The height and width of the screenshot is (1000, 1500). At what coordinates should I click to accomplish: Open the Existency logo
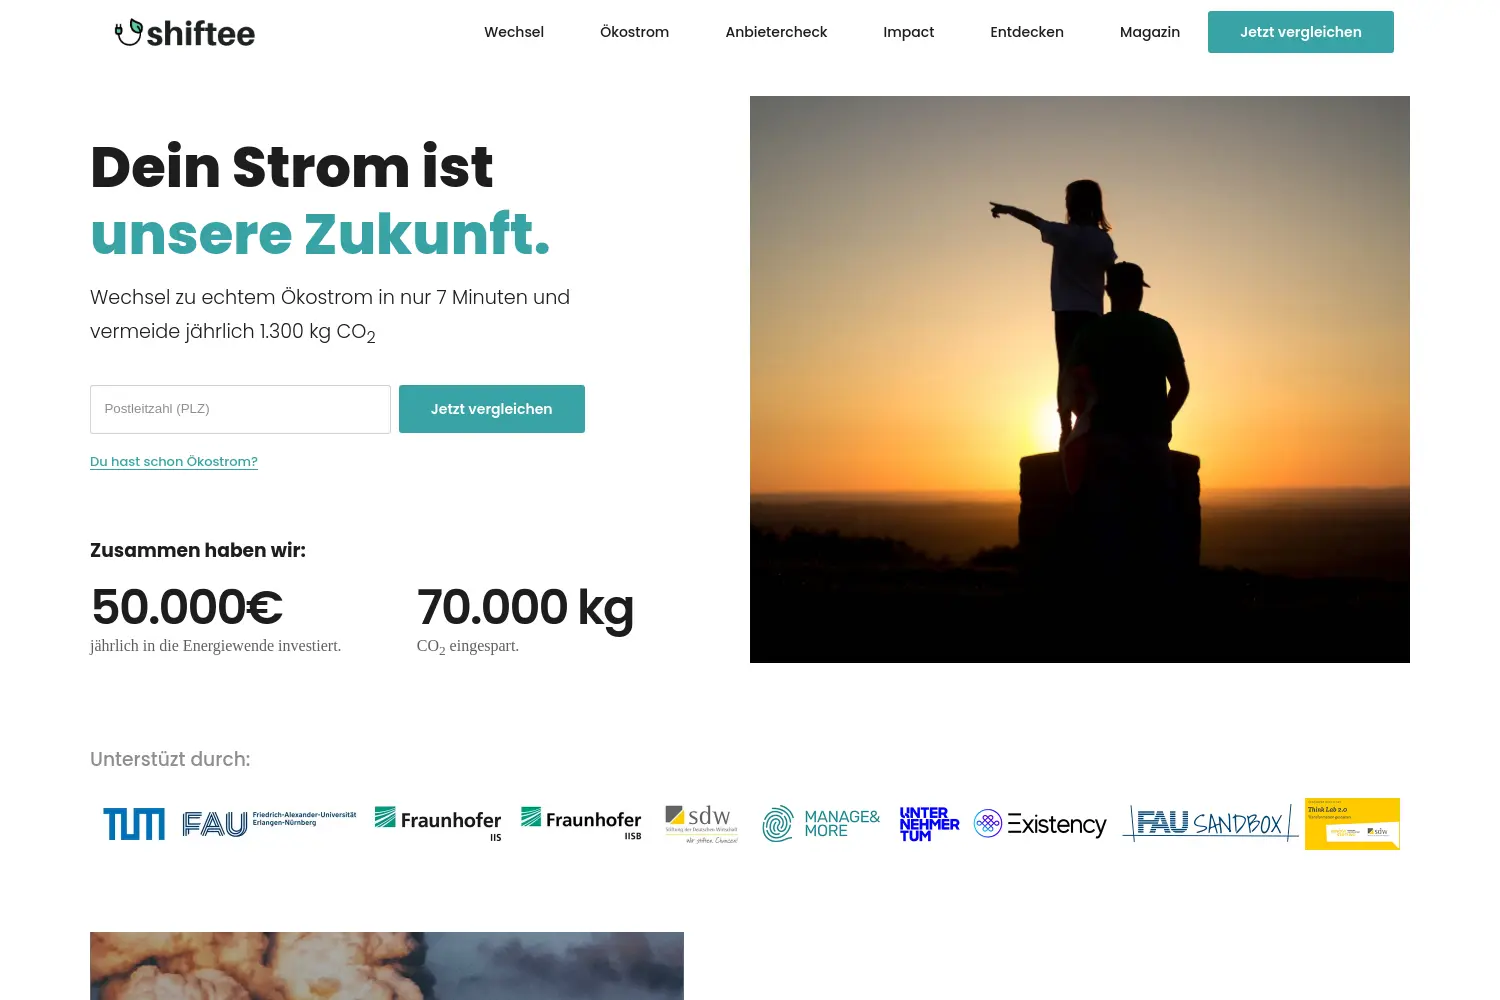click(1040, 824)
